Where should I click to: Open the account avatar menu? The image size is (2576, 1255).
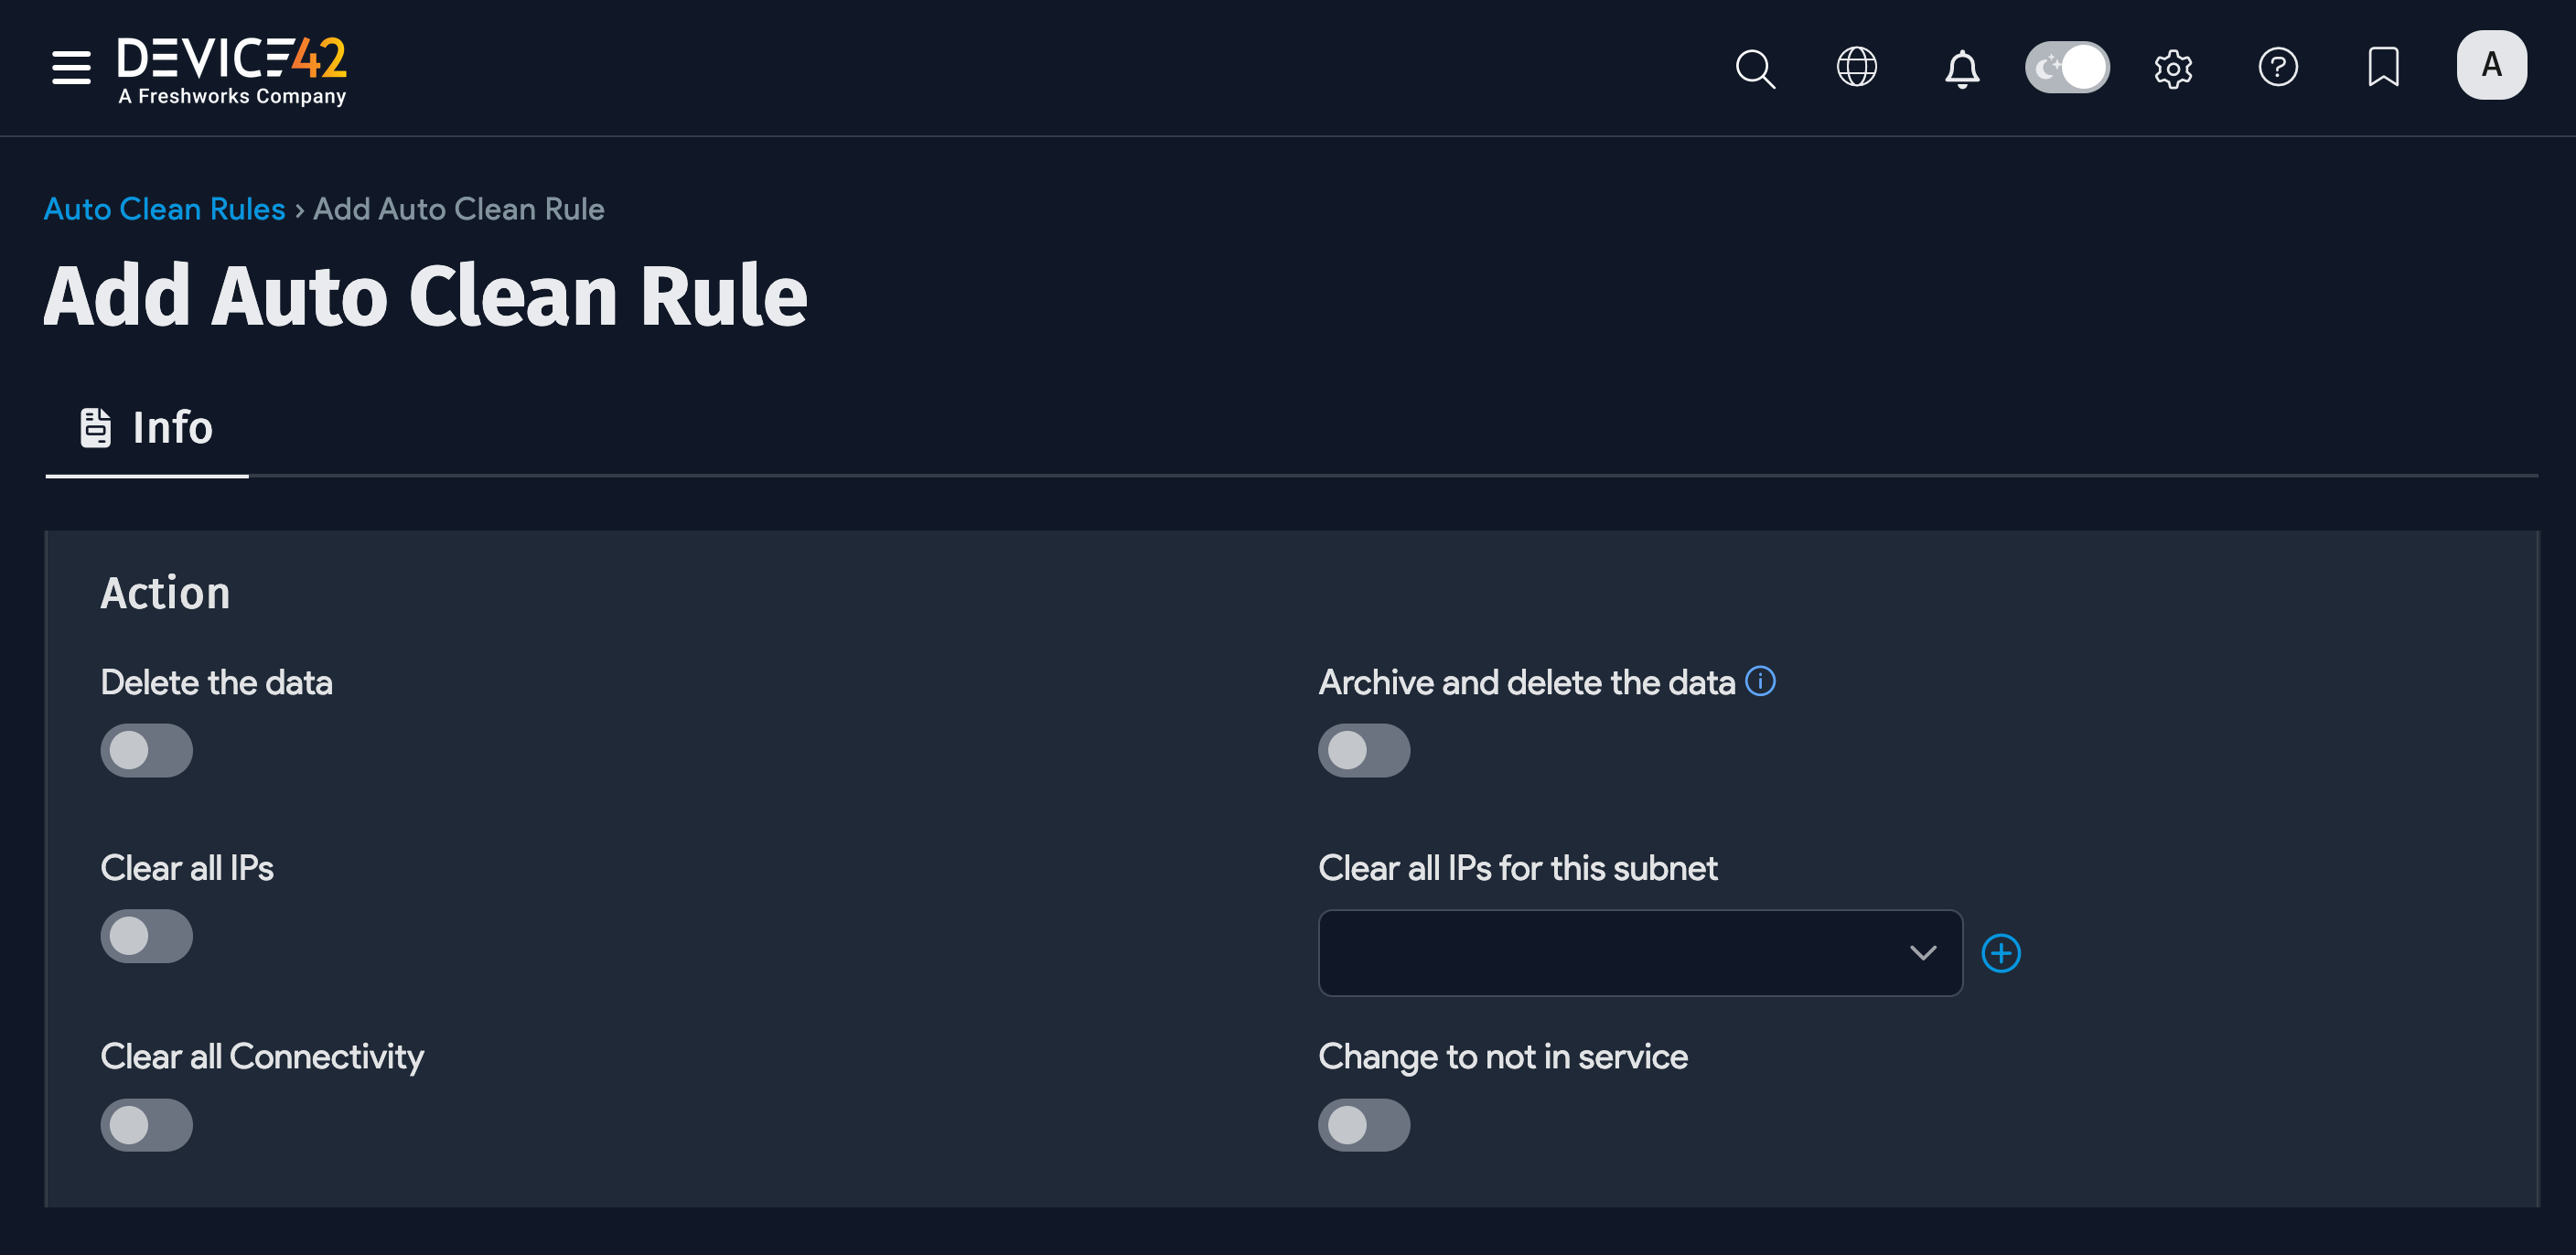tap(2492, 64)
